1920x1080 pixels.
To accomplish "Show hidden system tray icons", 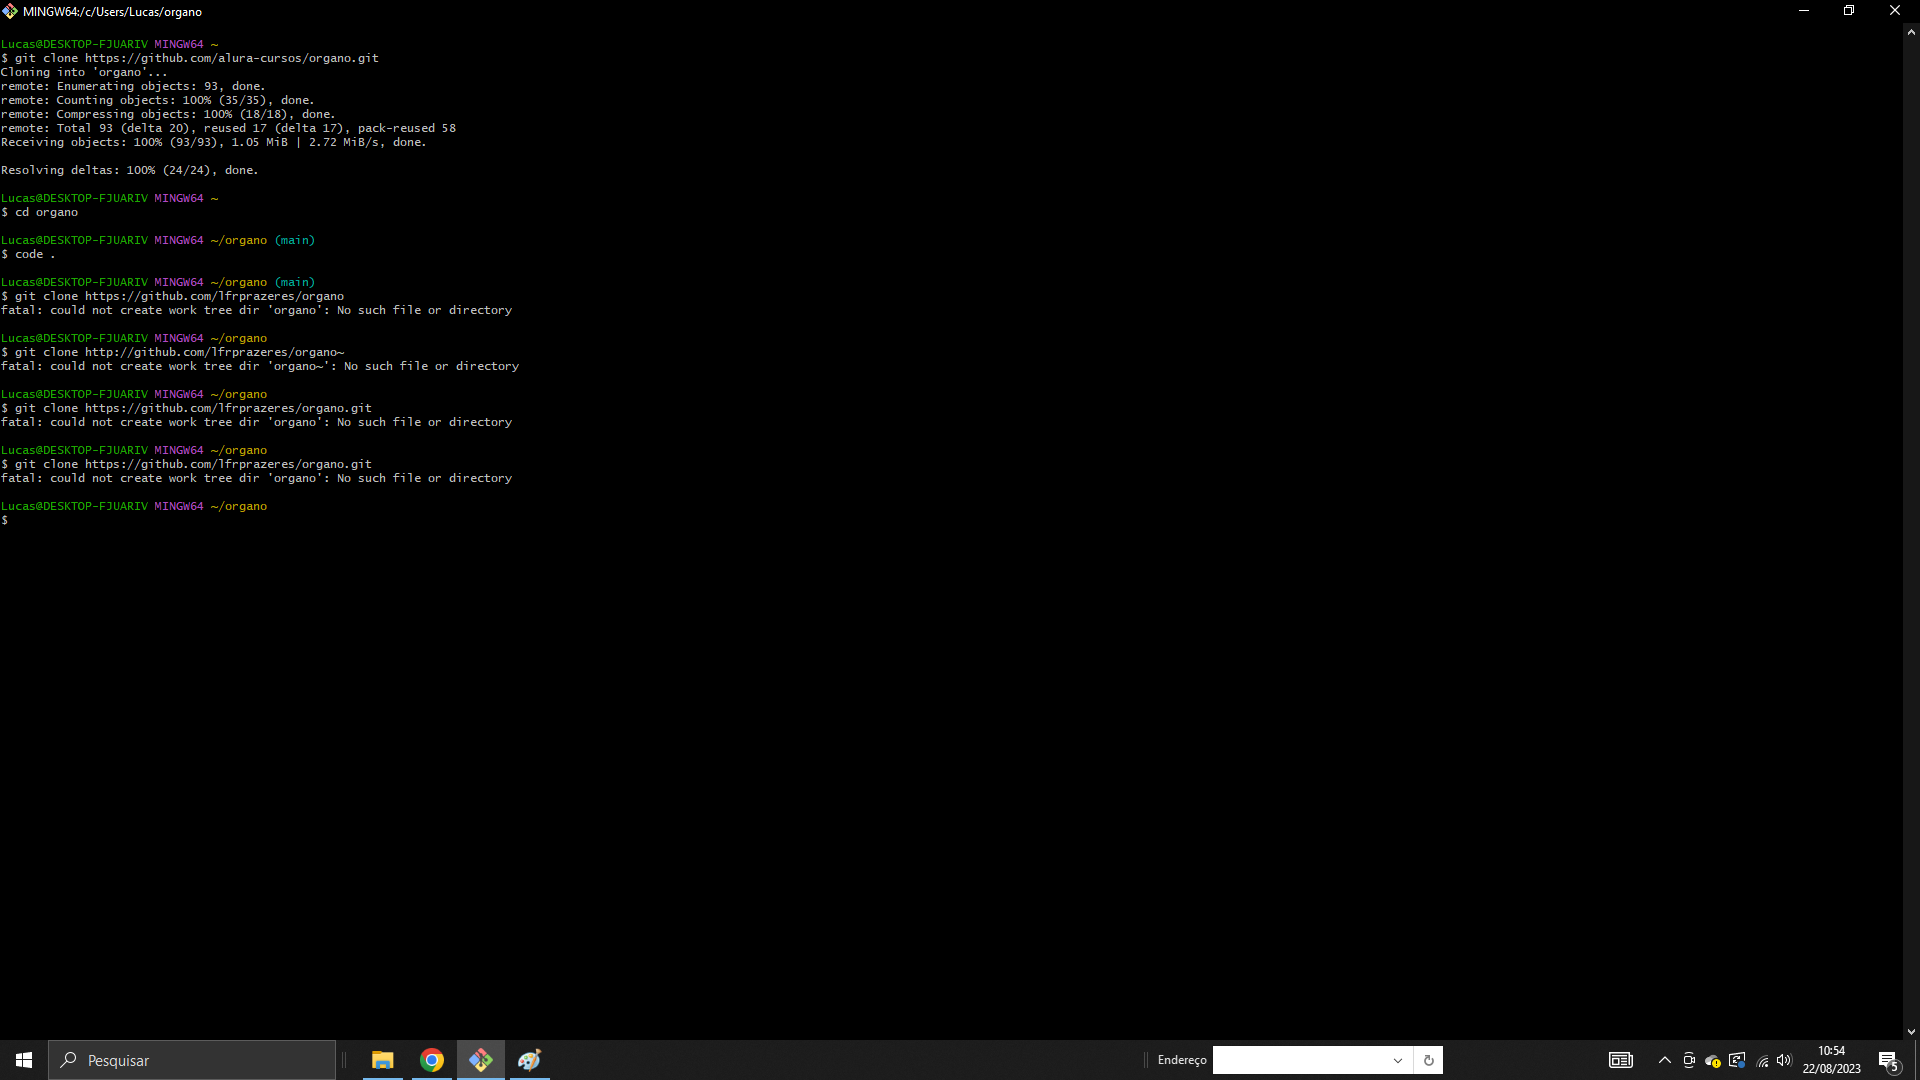I will pyautogui.click(x=1665, y=1060).
